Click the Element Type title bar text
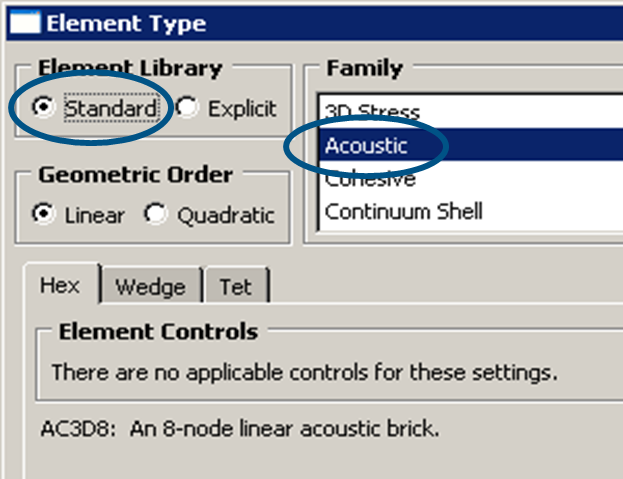The image size is (623, 479). 126,23
